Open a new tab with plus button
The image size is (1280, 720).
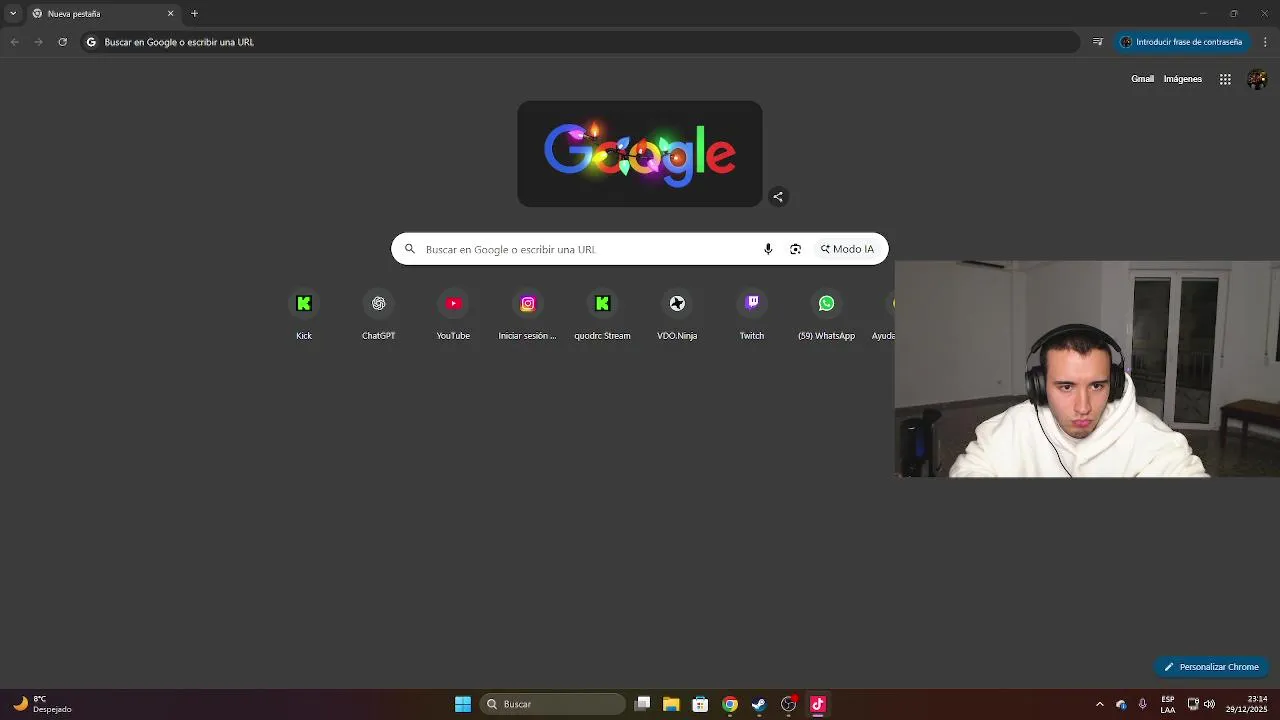(x=194, y=13)
